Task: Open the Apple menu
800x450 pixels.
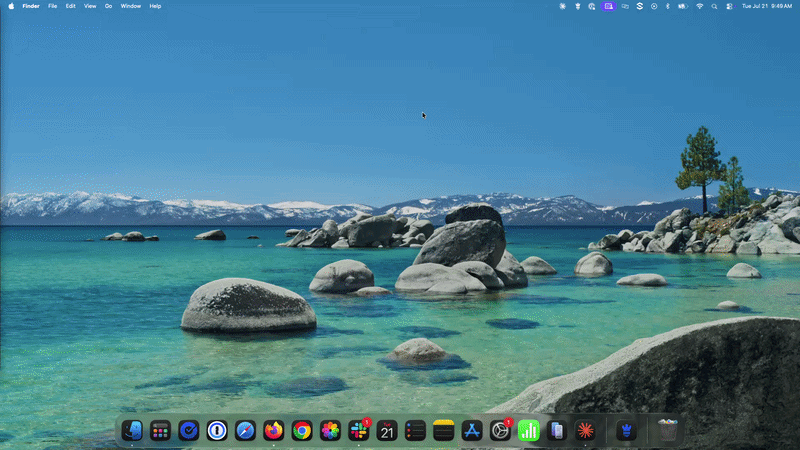Action: coord(11,6)
